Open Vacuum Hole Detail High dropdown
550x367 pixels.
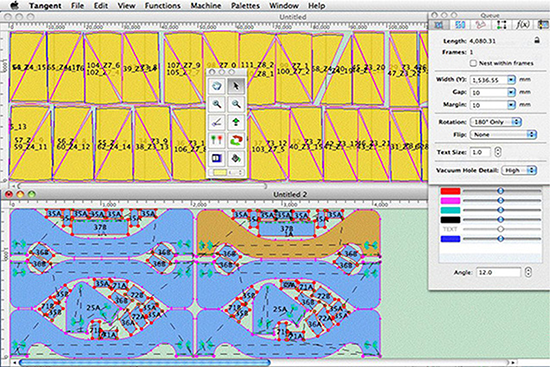519,170
